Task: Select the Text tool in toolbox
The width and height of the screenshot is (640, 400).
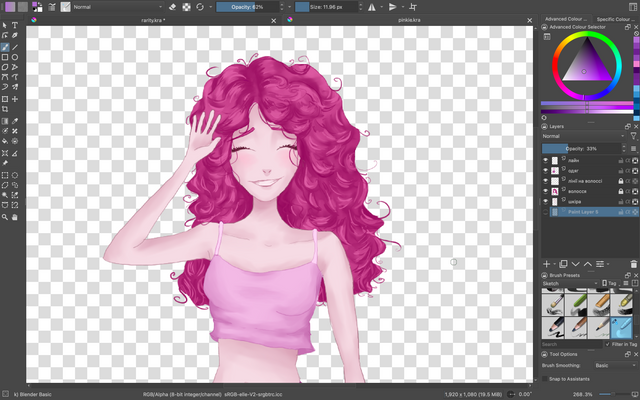Action: coord(15,25)
